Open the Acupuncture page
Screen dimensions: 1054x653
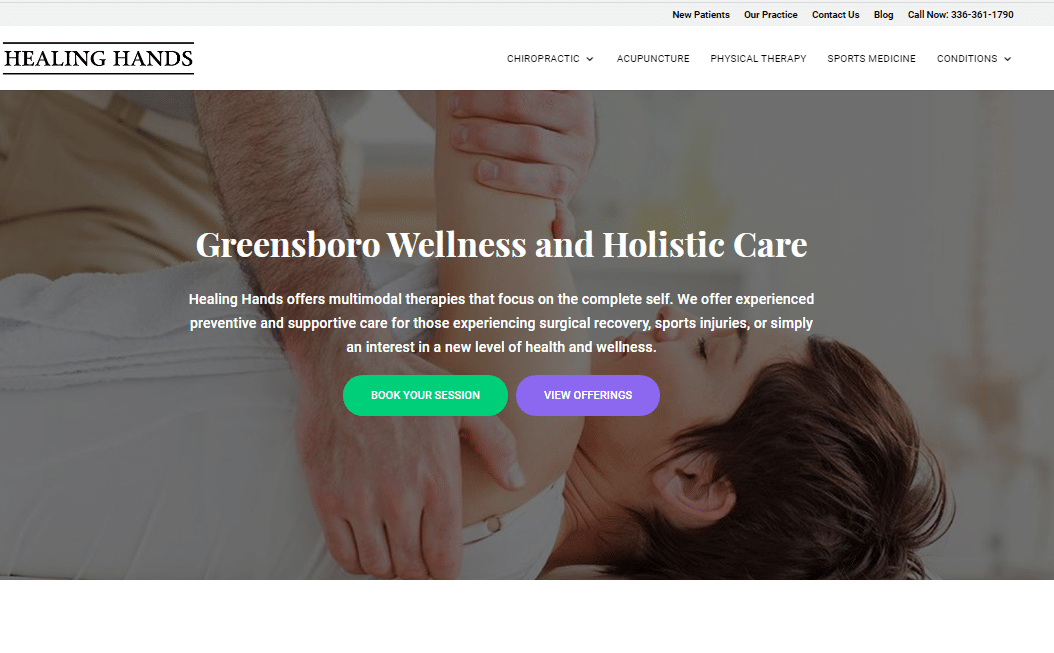(653, 59)
